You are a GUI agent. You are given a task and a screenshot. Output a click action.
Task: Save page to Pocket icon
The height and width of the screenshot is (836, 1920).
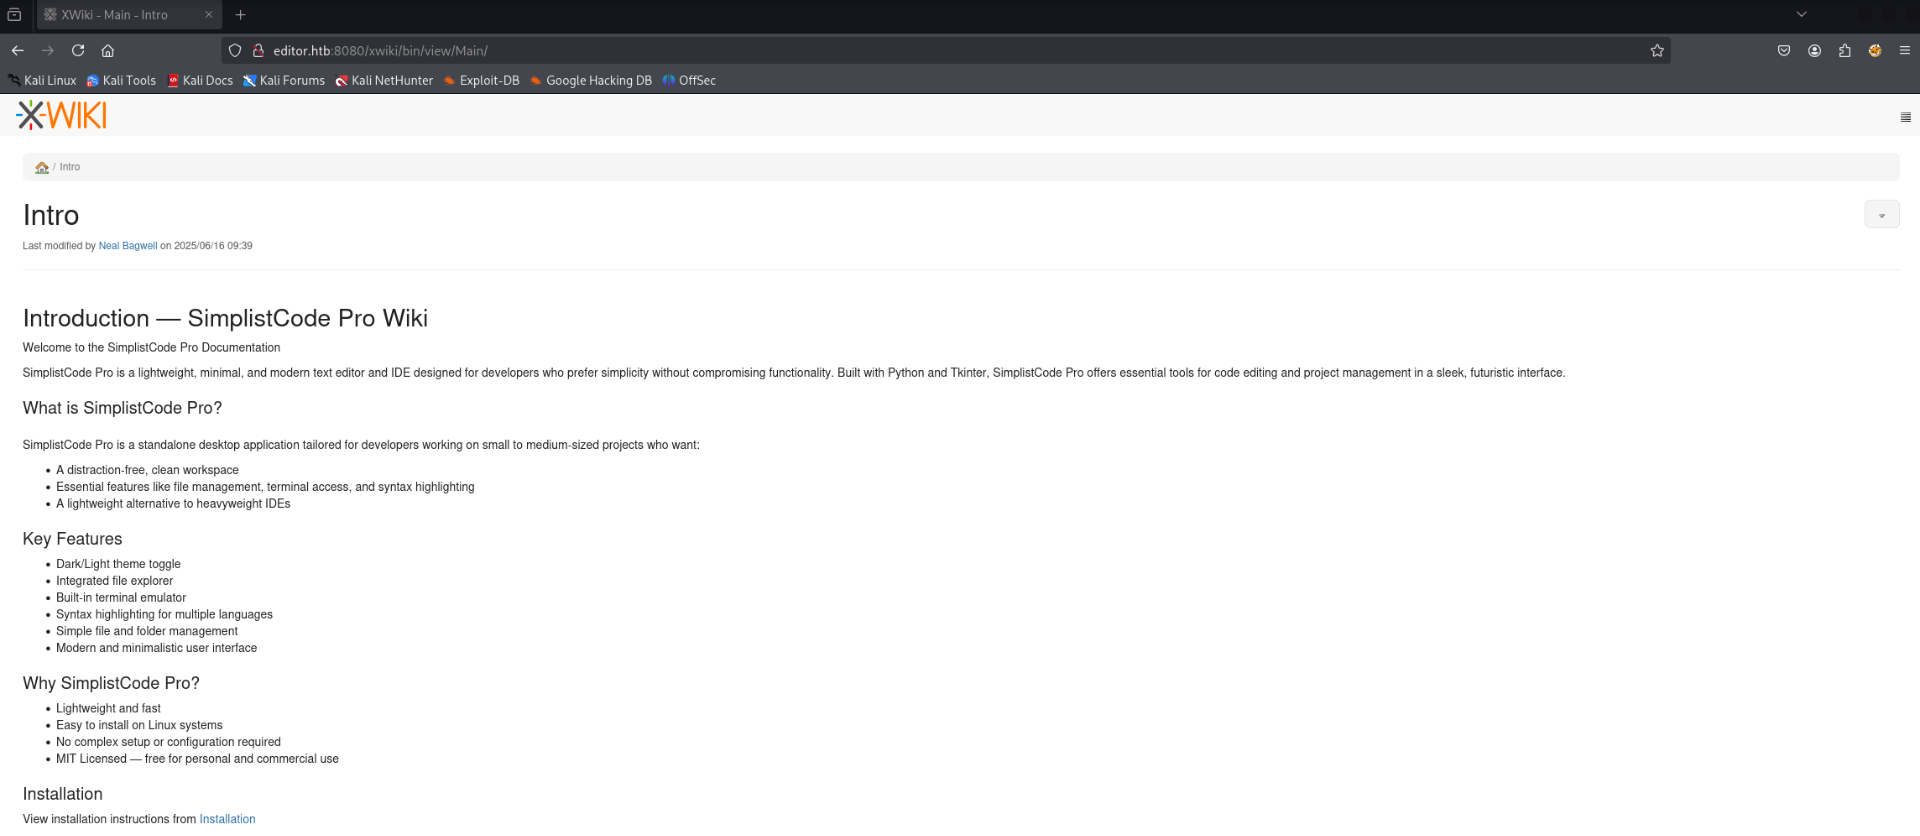pyautogui.click(x=1784, y=51)
